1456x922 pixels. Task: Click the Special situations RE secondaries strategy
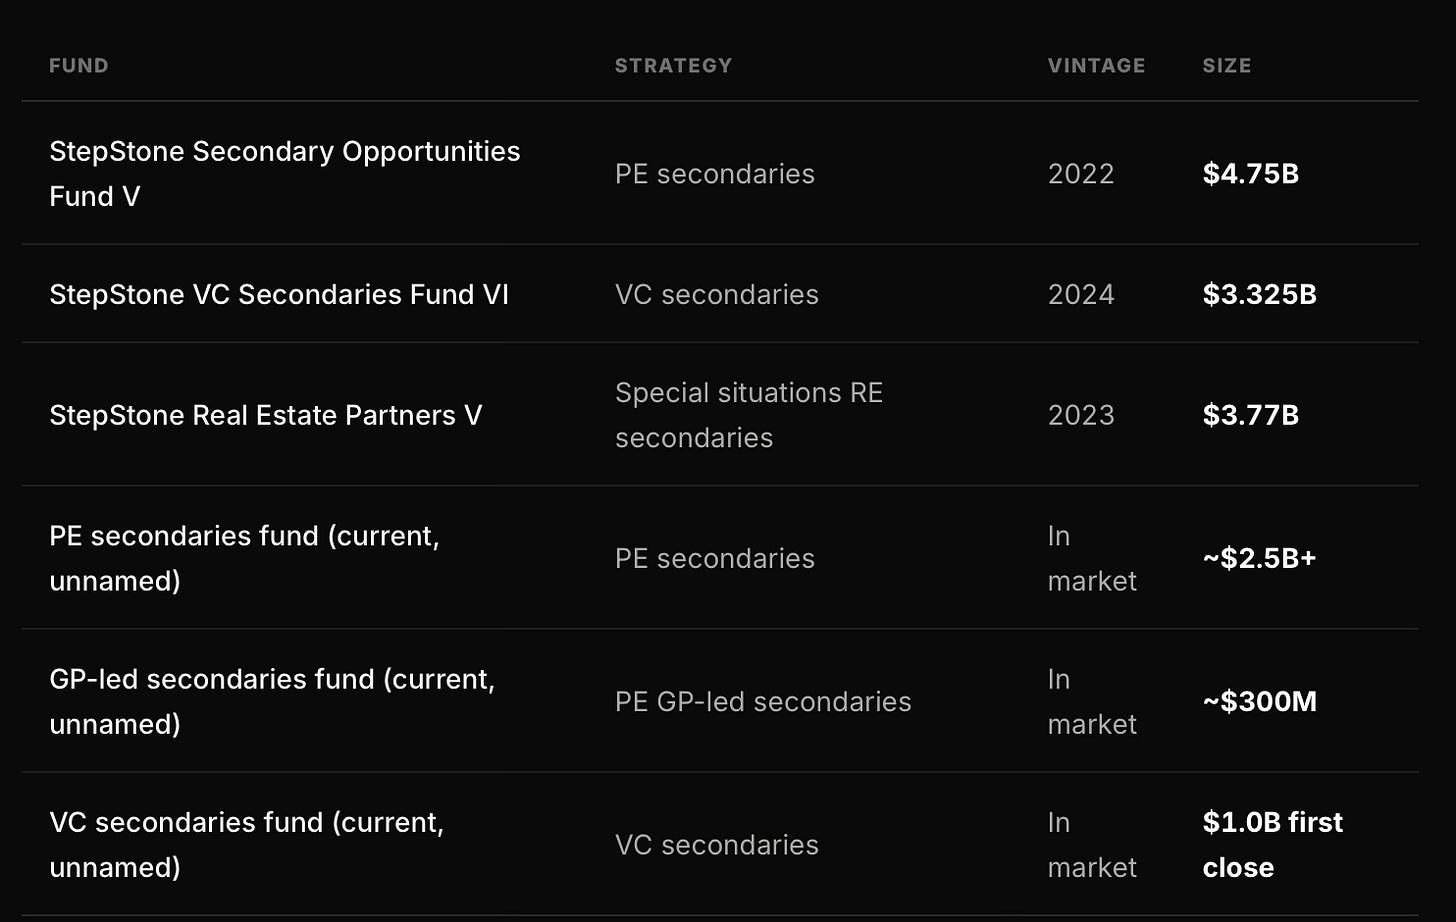pos(749,415)
